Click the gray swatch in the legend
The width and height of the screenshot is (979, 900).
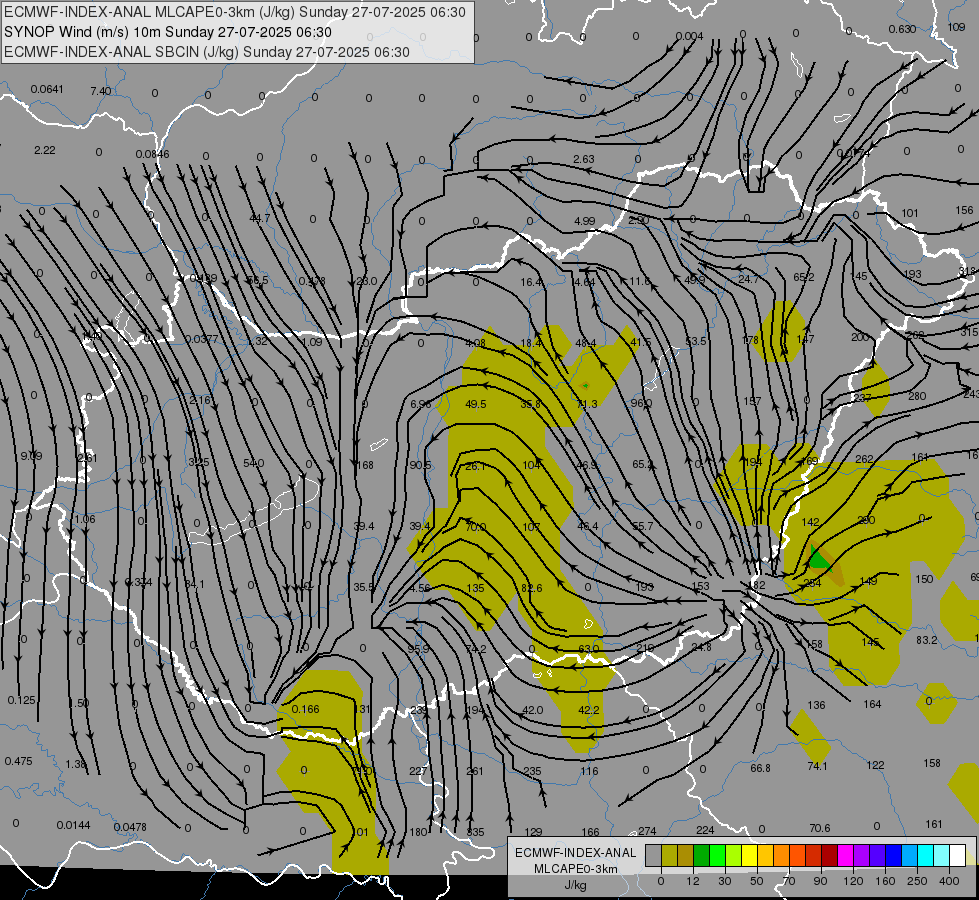653,856
